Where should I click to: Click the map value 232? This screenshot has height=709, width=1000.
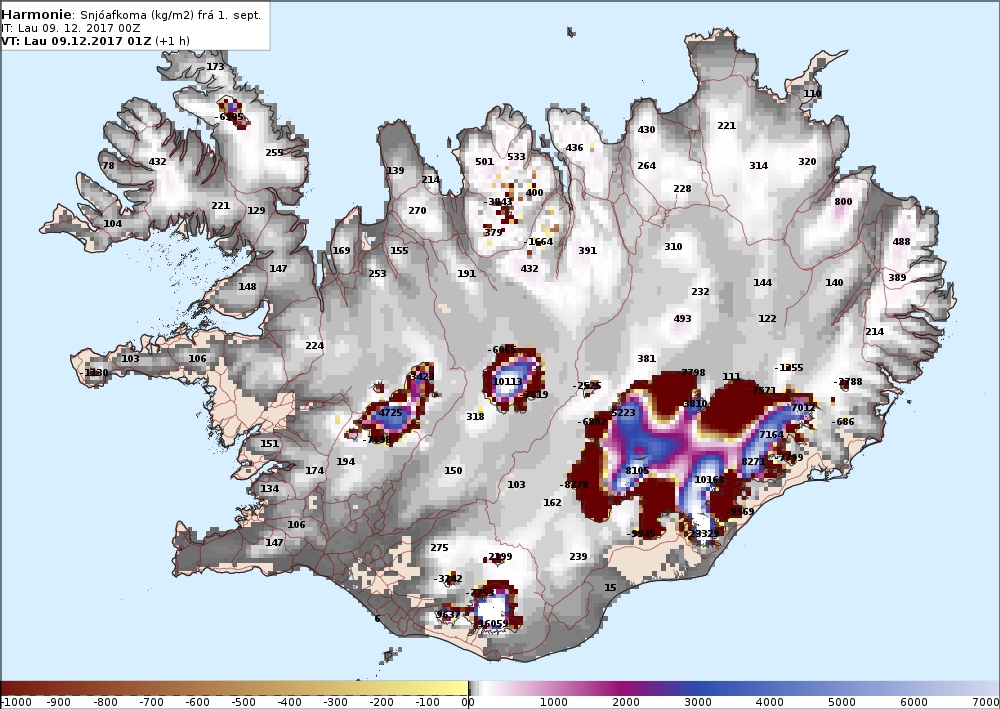(x=700, y=291)
